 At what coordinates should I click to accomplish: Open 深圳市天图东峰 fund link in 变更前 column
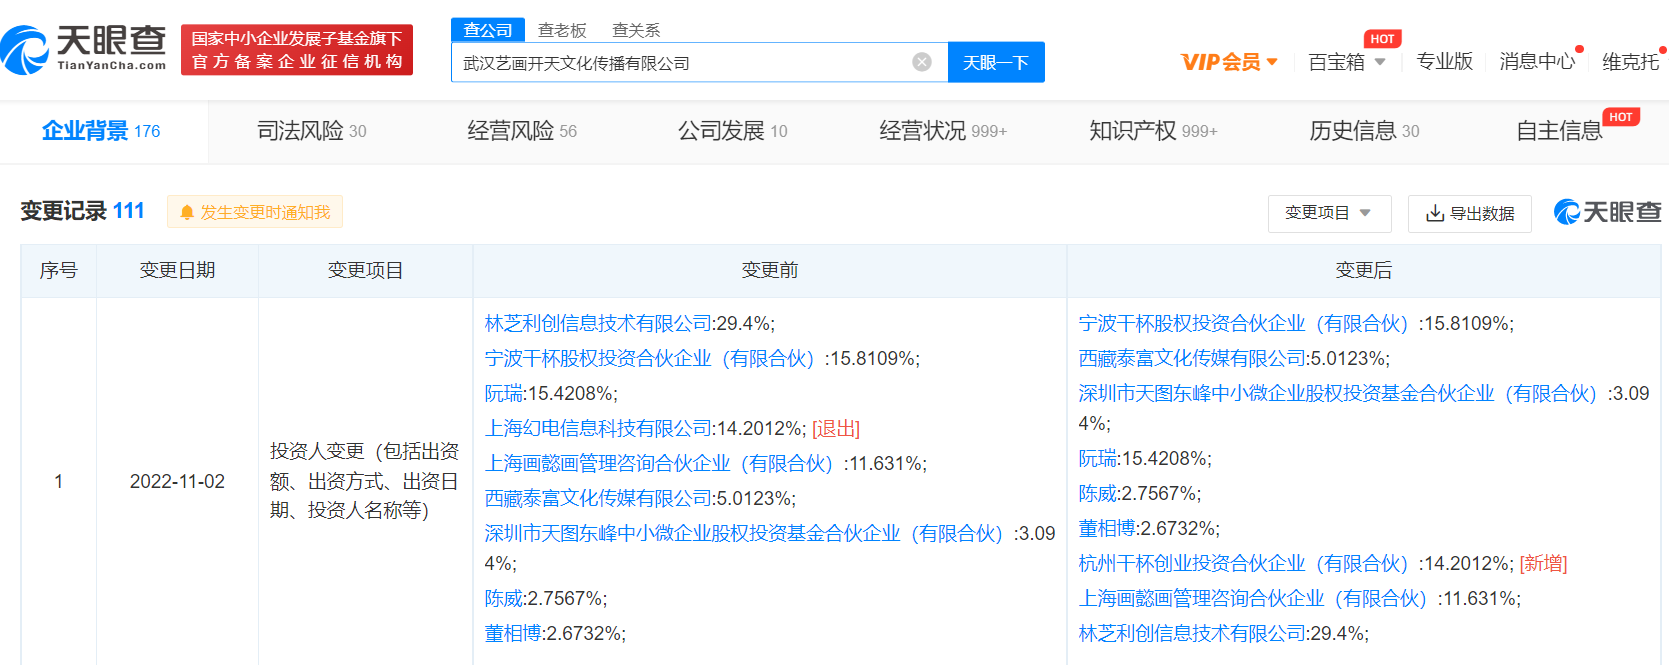744,533
